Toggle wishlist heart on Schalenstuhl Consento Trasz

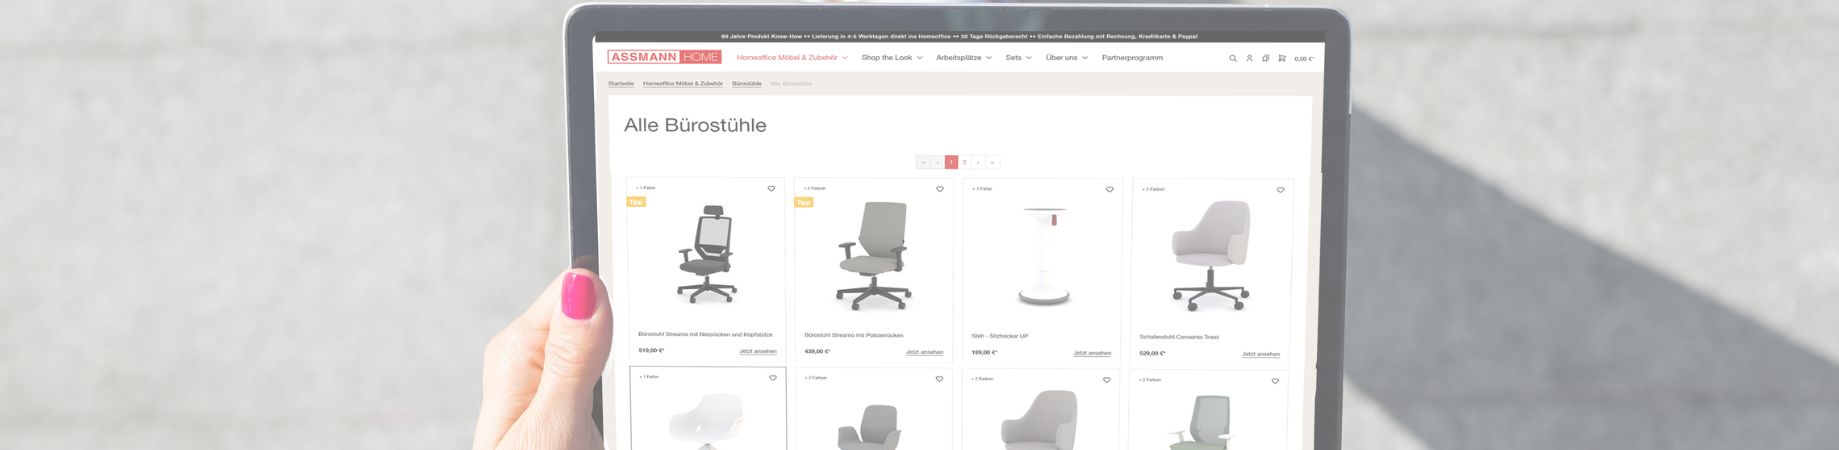point(1280,190)
